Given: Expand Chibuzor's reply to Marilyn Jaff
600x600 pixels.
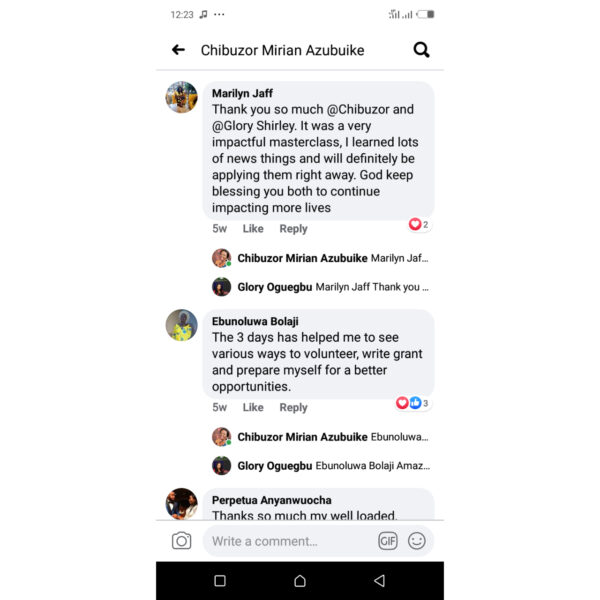Looking at the screenshot, I should (x=320, y=258).
